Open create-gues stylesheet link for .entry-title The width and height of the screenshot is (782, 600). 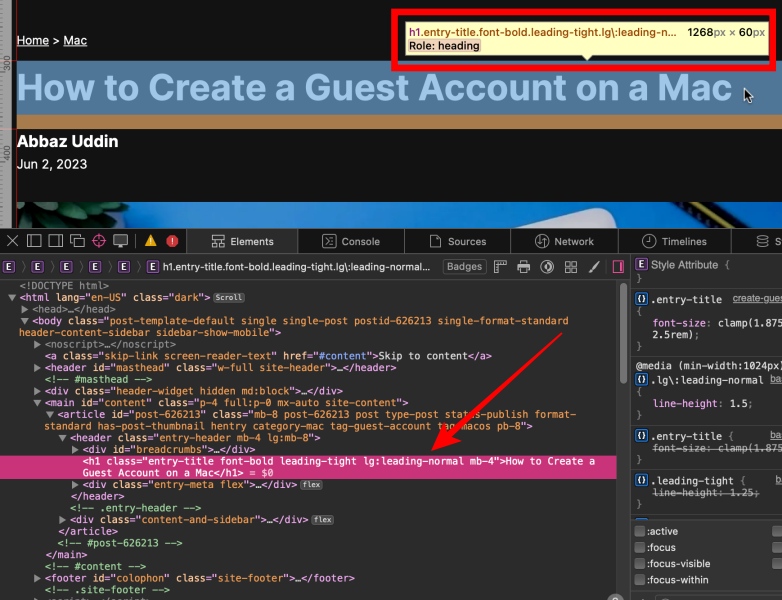[x=757, y=299]
